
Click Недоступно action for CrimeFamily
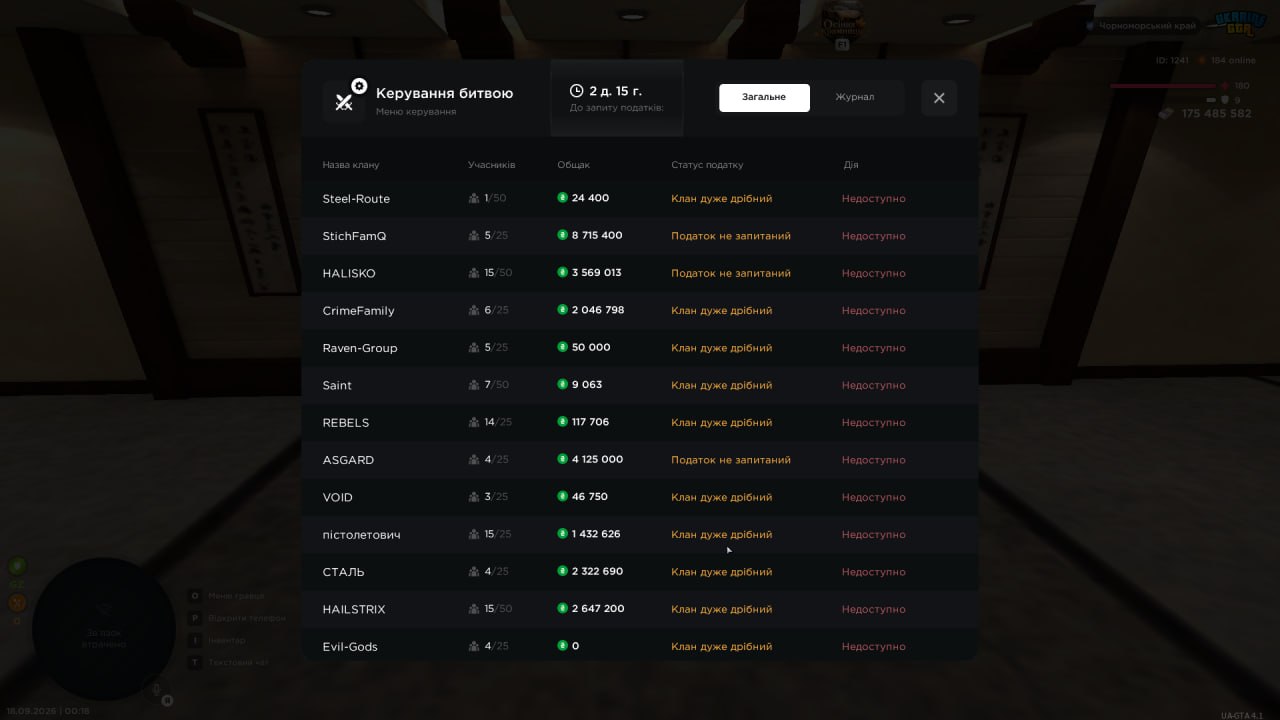(x=873, y=310)
